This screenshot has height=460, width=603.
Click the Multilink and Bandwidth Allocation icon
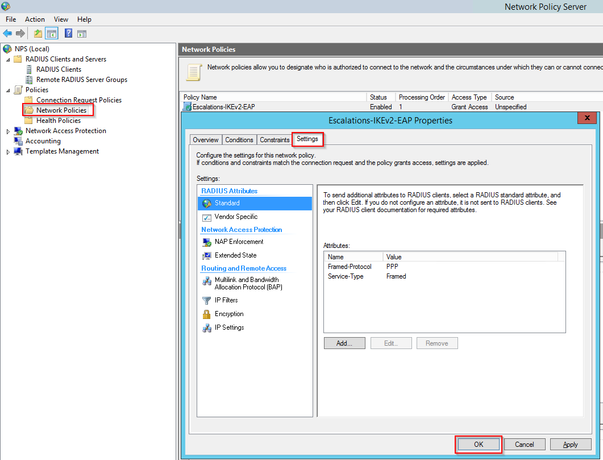coord(207,281)
